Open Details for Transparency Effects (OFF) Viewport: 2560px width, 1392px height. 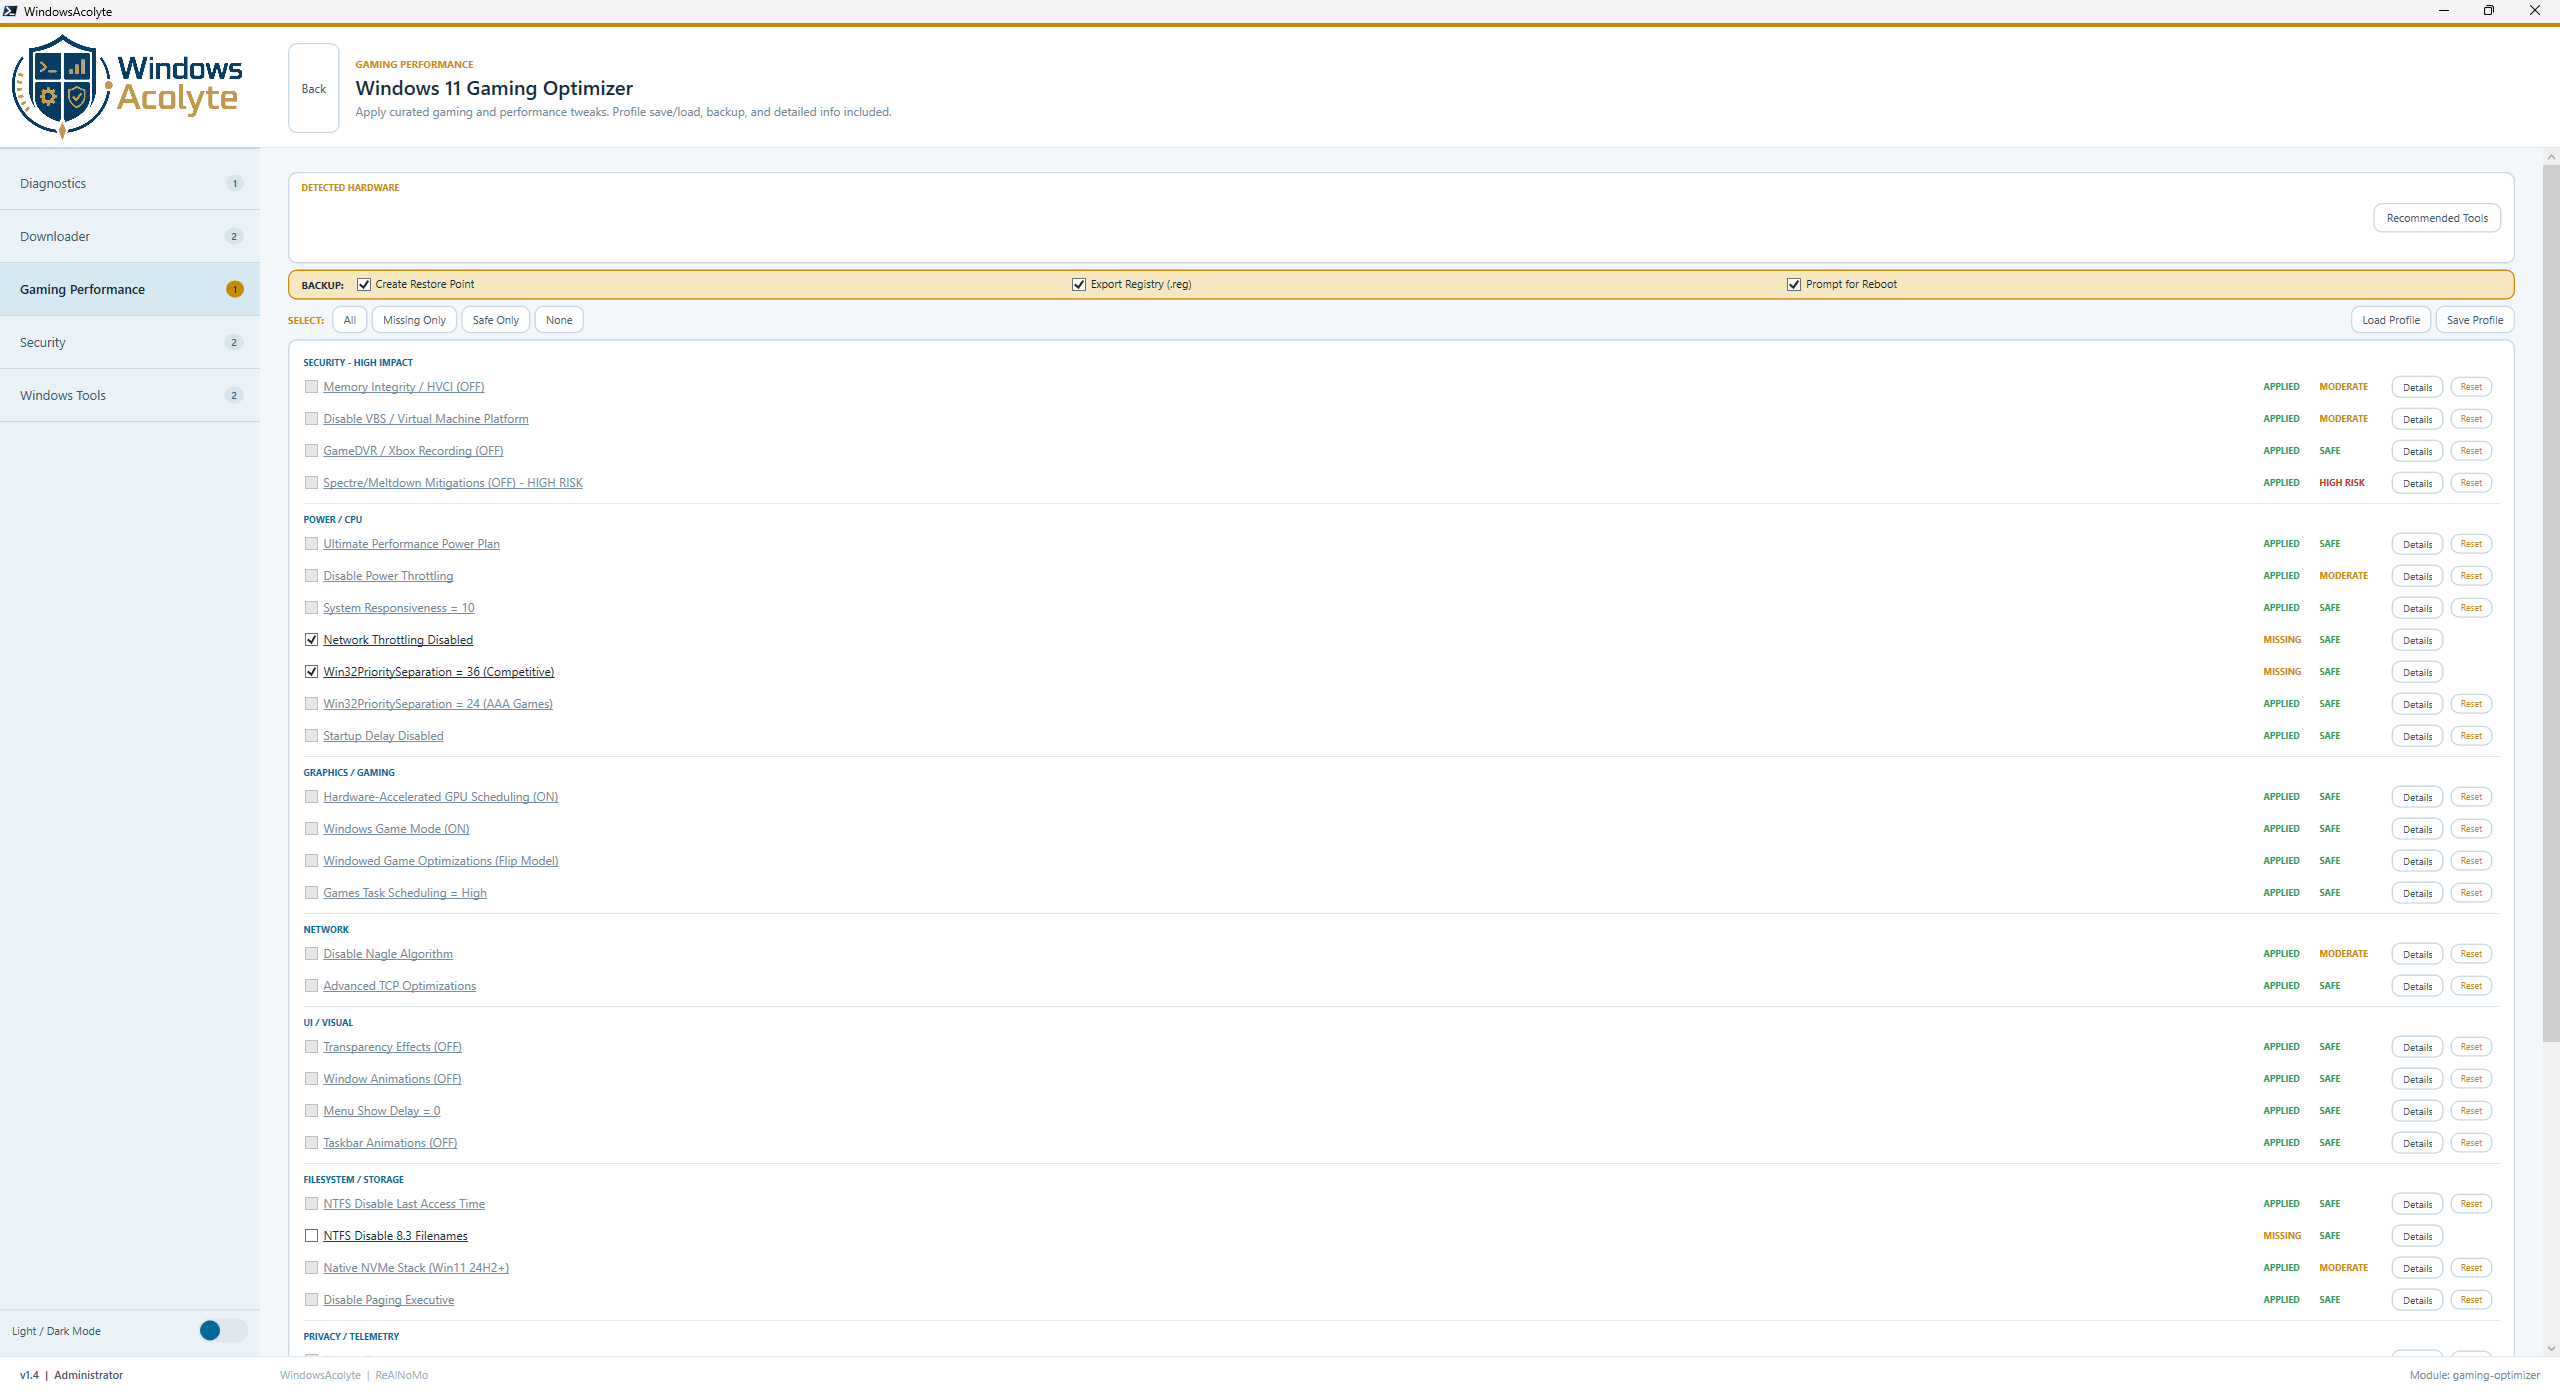point(2417,1047)
